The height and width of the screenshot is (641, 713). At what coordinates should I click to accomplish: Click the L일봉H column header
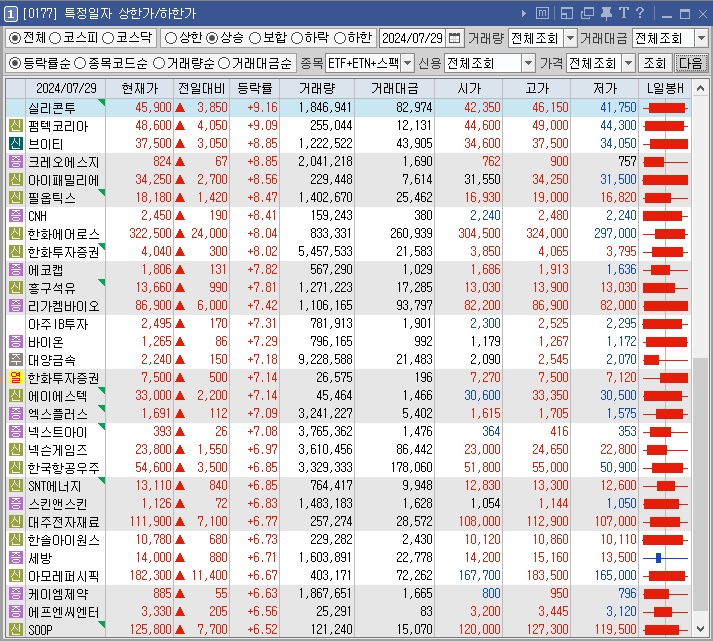point(665,88)
